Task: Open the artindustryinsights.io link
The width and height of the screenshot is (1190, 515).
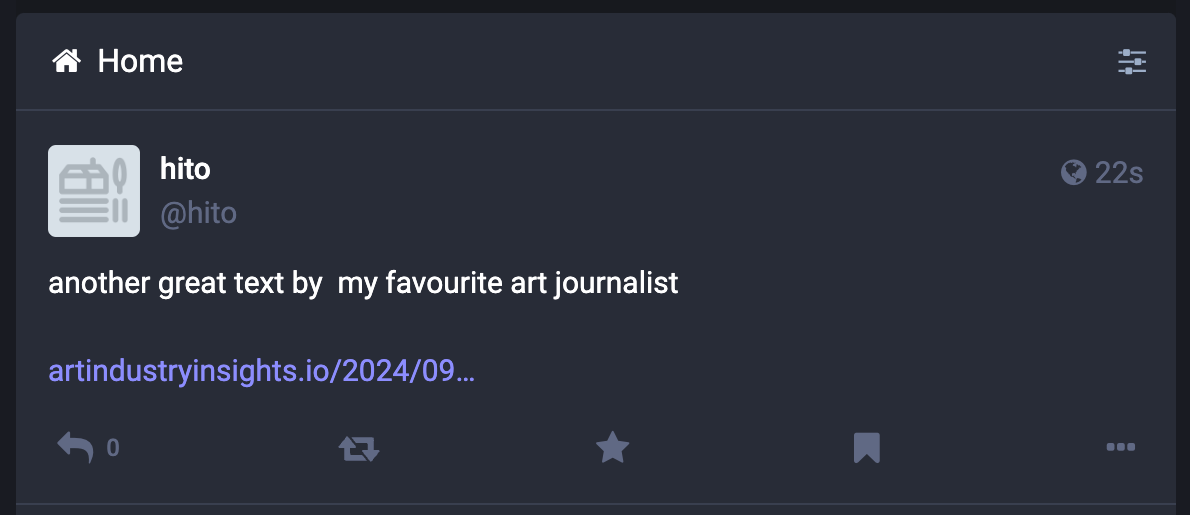Action: pos(261,372)
